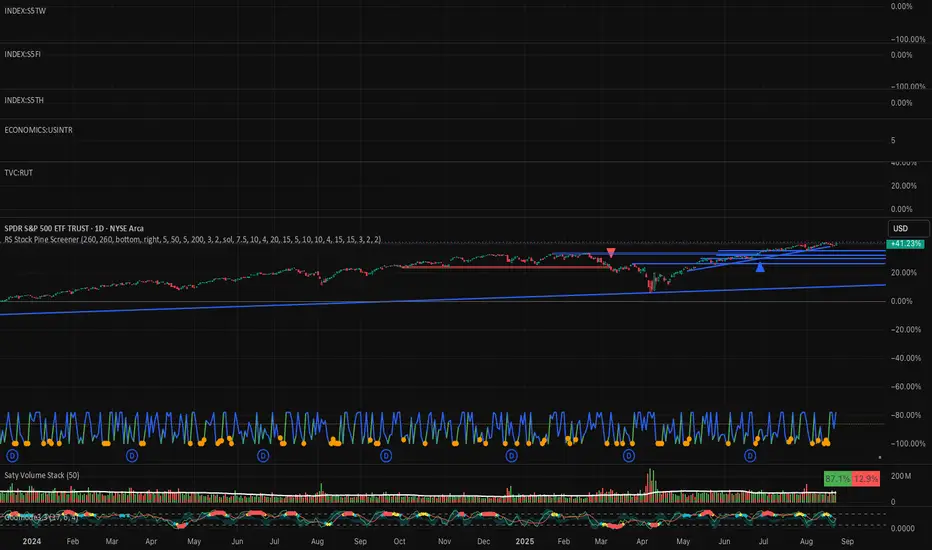Image resolution: width=932 pixels, height=550 pixels.
Task: Open the dividend 'D' marker near June 2025
Action: coord(750,456)
